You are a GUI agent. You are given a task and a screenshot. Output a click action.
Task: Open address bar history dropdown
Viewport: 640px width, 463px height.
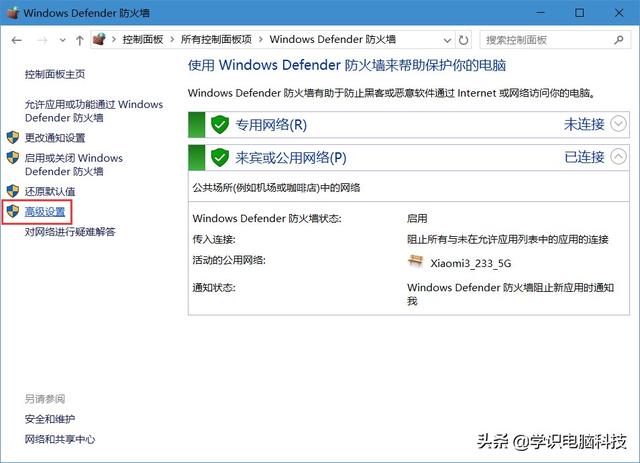[x=447, y=40]
